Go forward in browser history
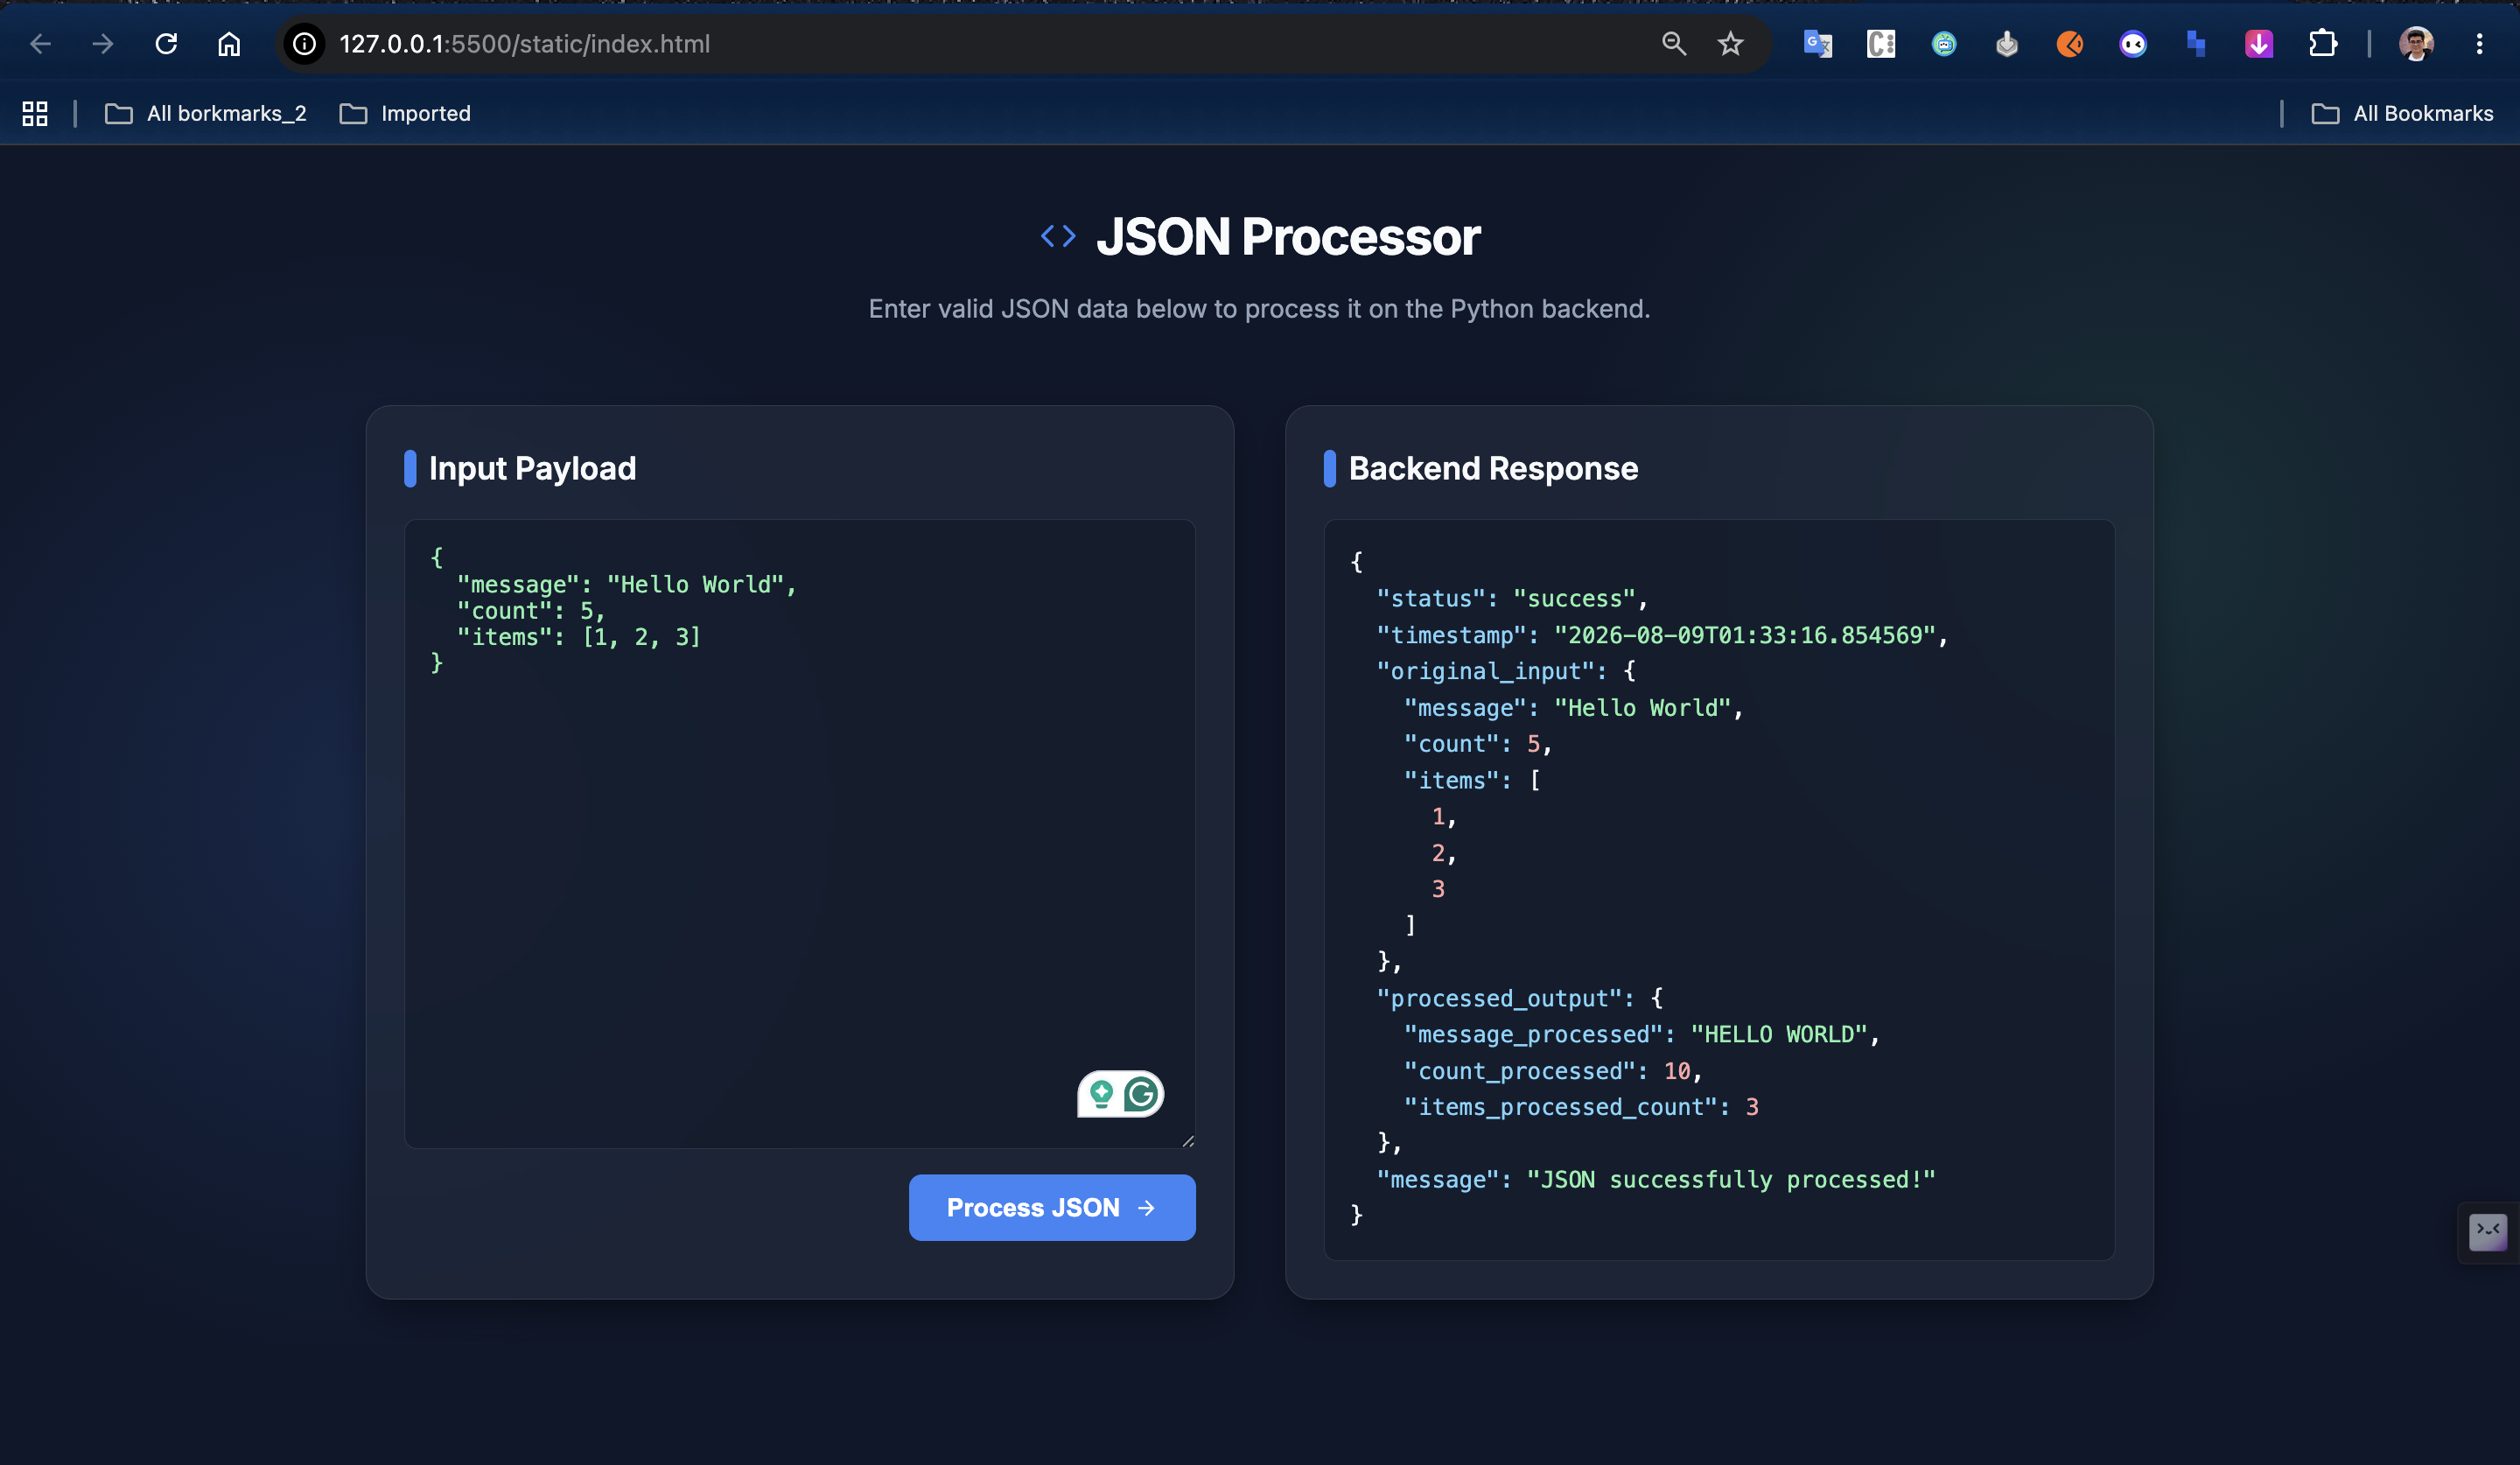This screenshot has height=1465, width=2520. 103,44
